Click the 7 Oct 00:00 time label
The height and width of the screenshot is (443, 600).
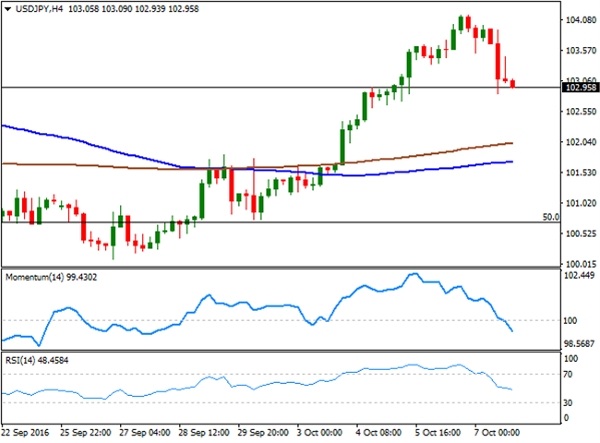pos(497,433)
